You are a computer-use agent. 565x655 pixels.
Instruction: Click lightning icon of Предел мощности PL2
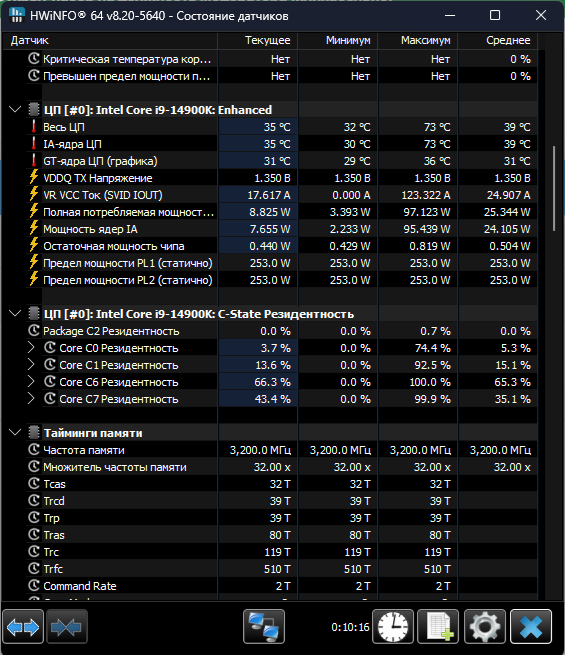click(34, 280)
